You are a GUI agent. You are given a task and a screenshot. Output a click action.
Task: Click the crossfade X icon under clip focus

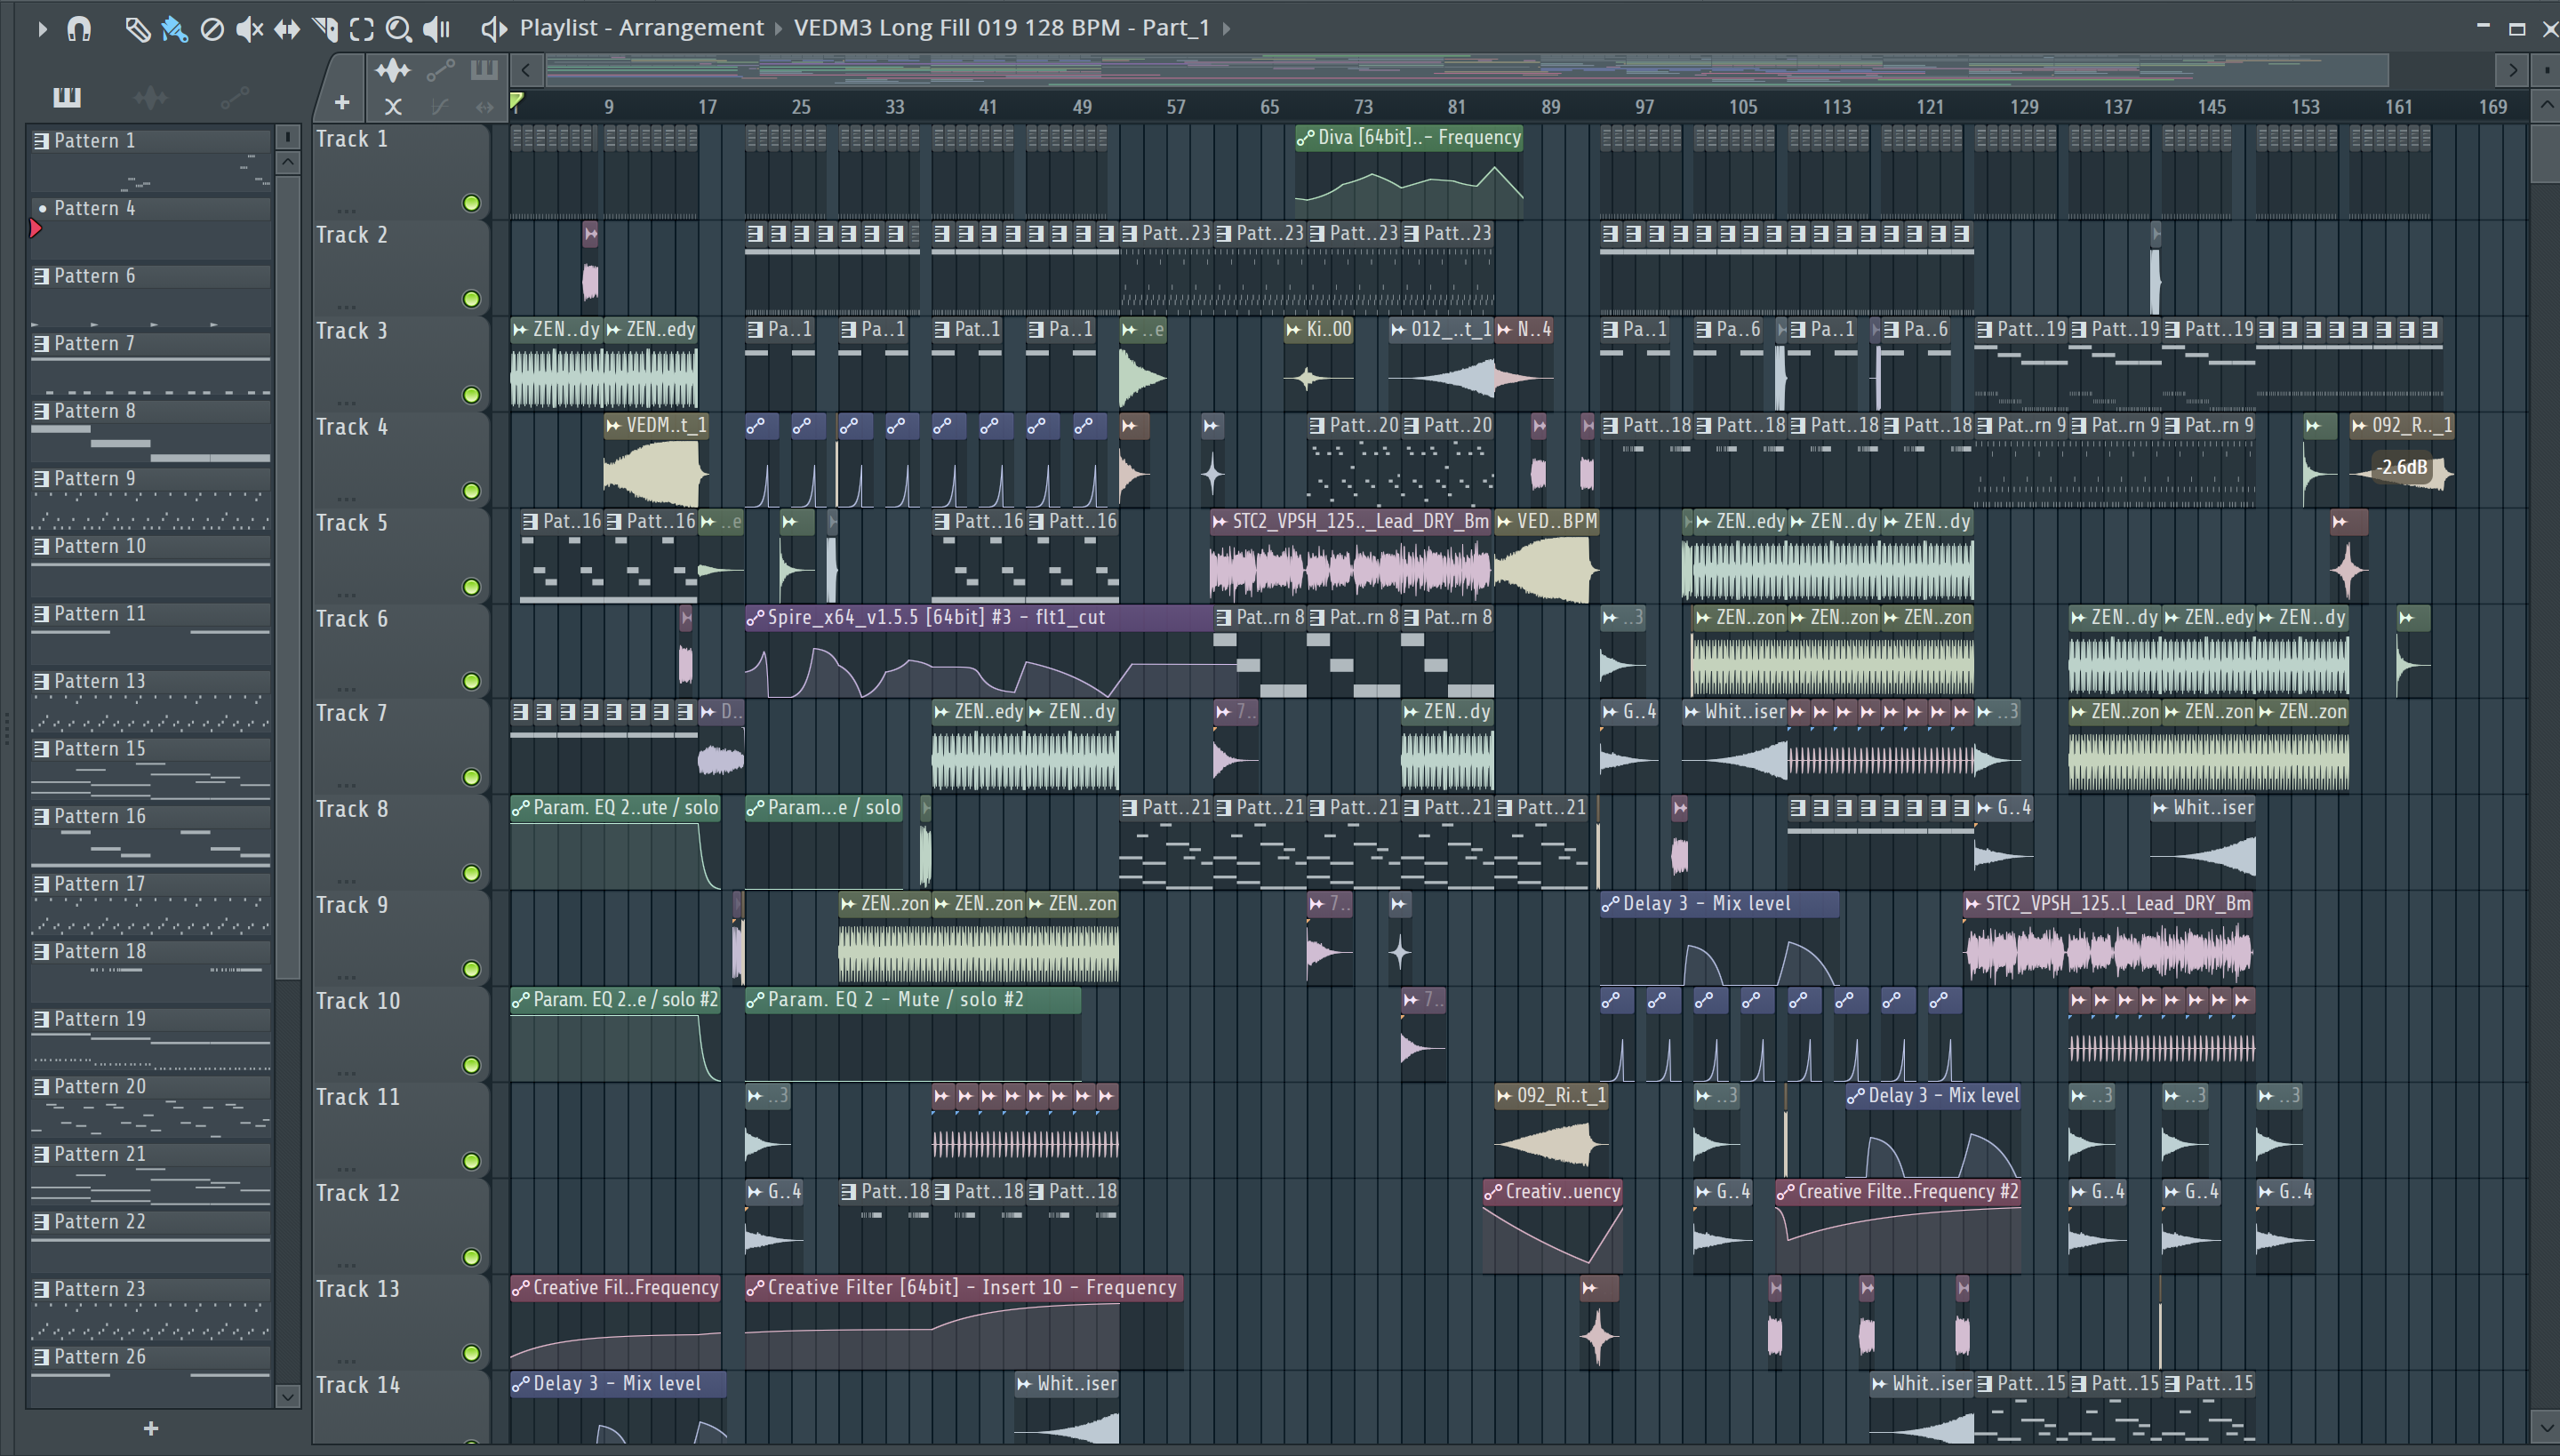click(x=393, y=105)
